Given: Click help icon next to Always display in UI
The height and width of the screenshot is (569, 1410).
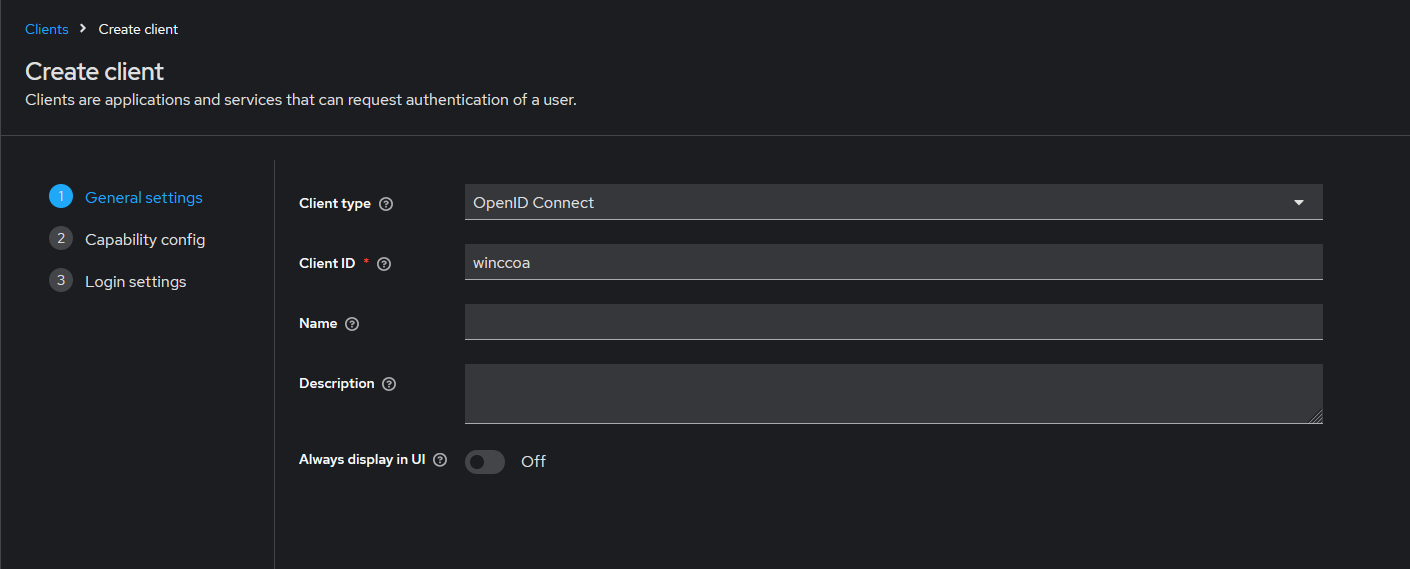Looking at the screenshot, I should pos(440,460).
